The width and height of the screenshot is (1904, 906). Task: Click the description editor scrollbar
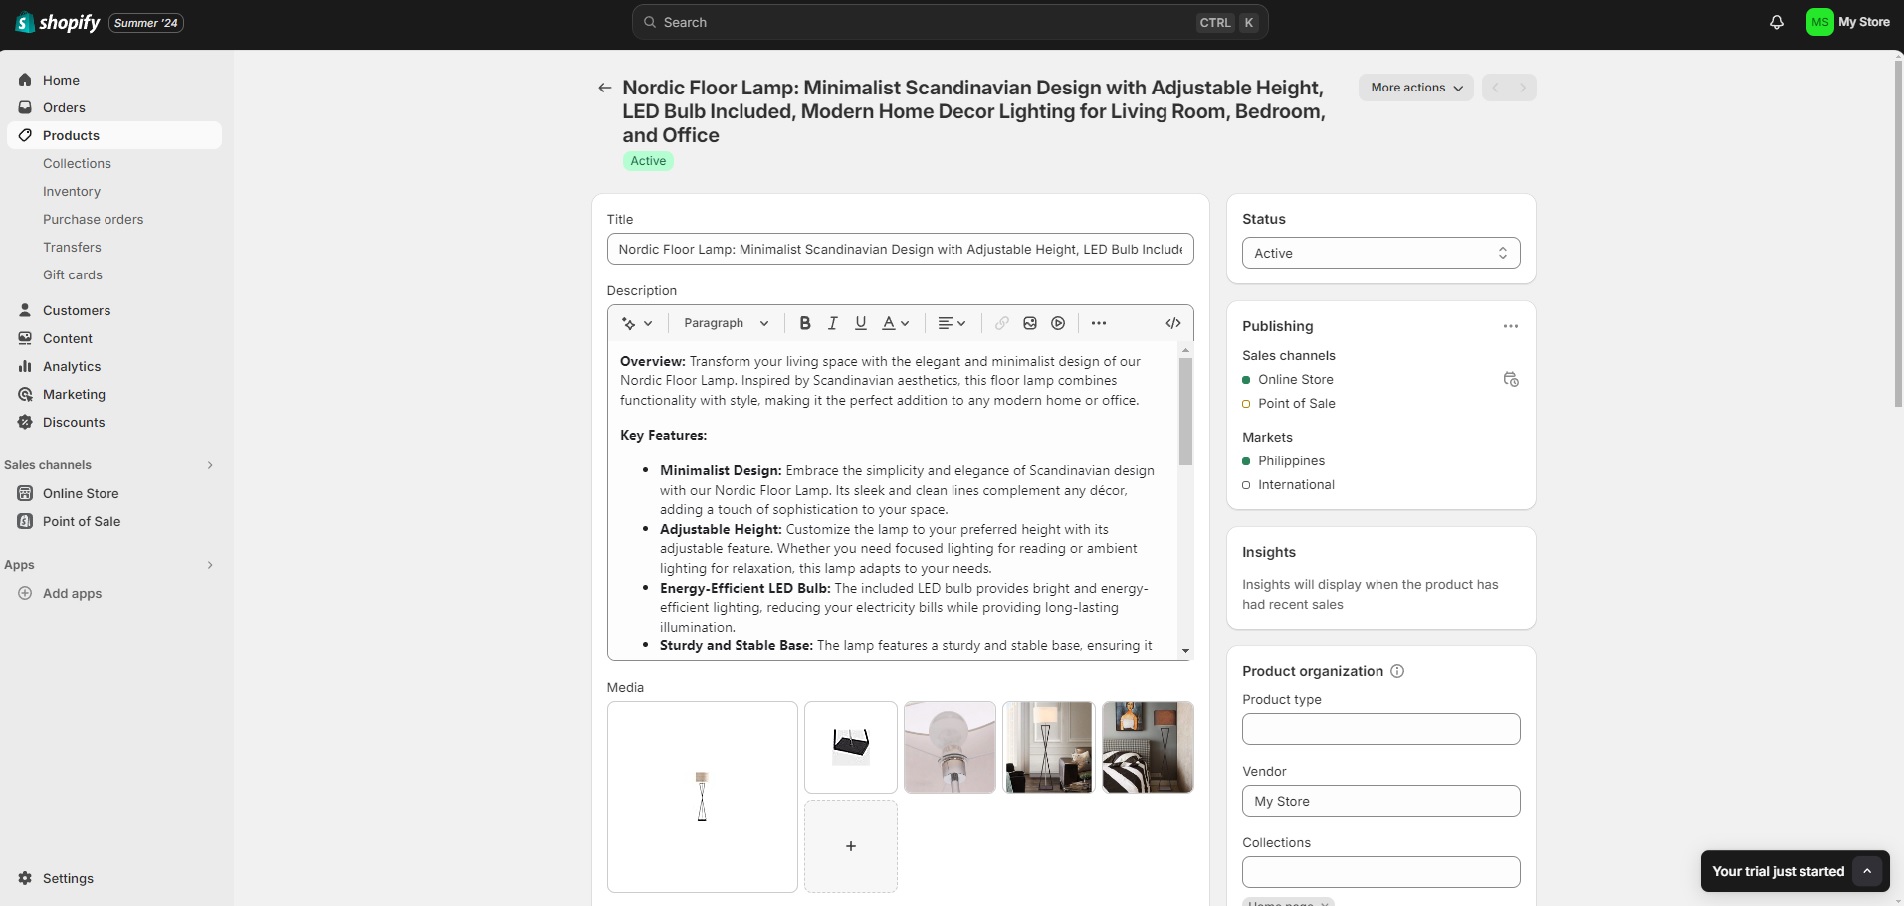click(1185, 411)
